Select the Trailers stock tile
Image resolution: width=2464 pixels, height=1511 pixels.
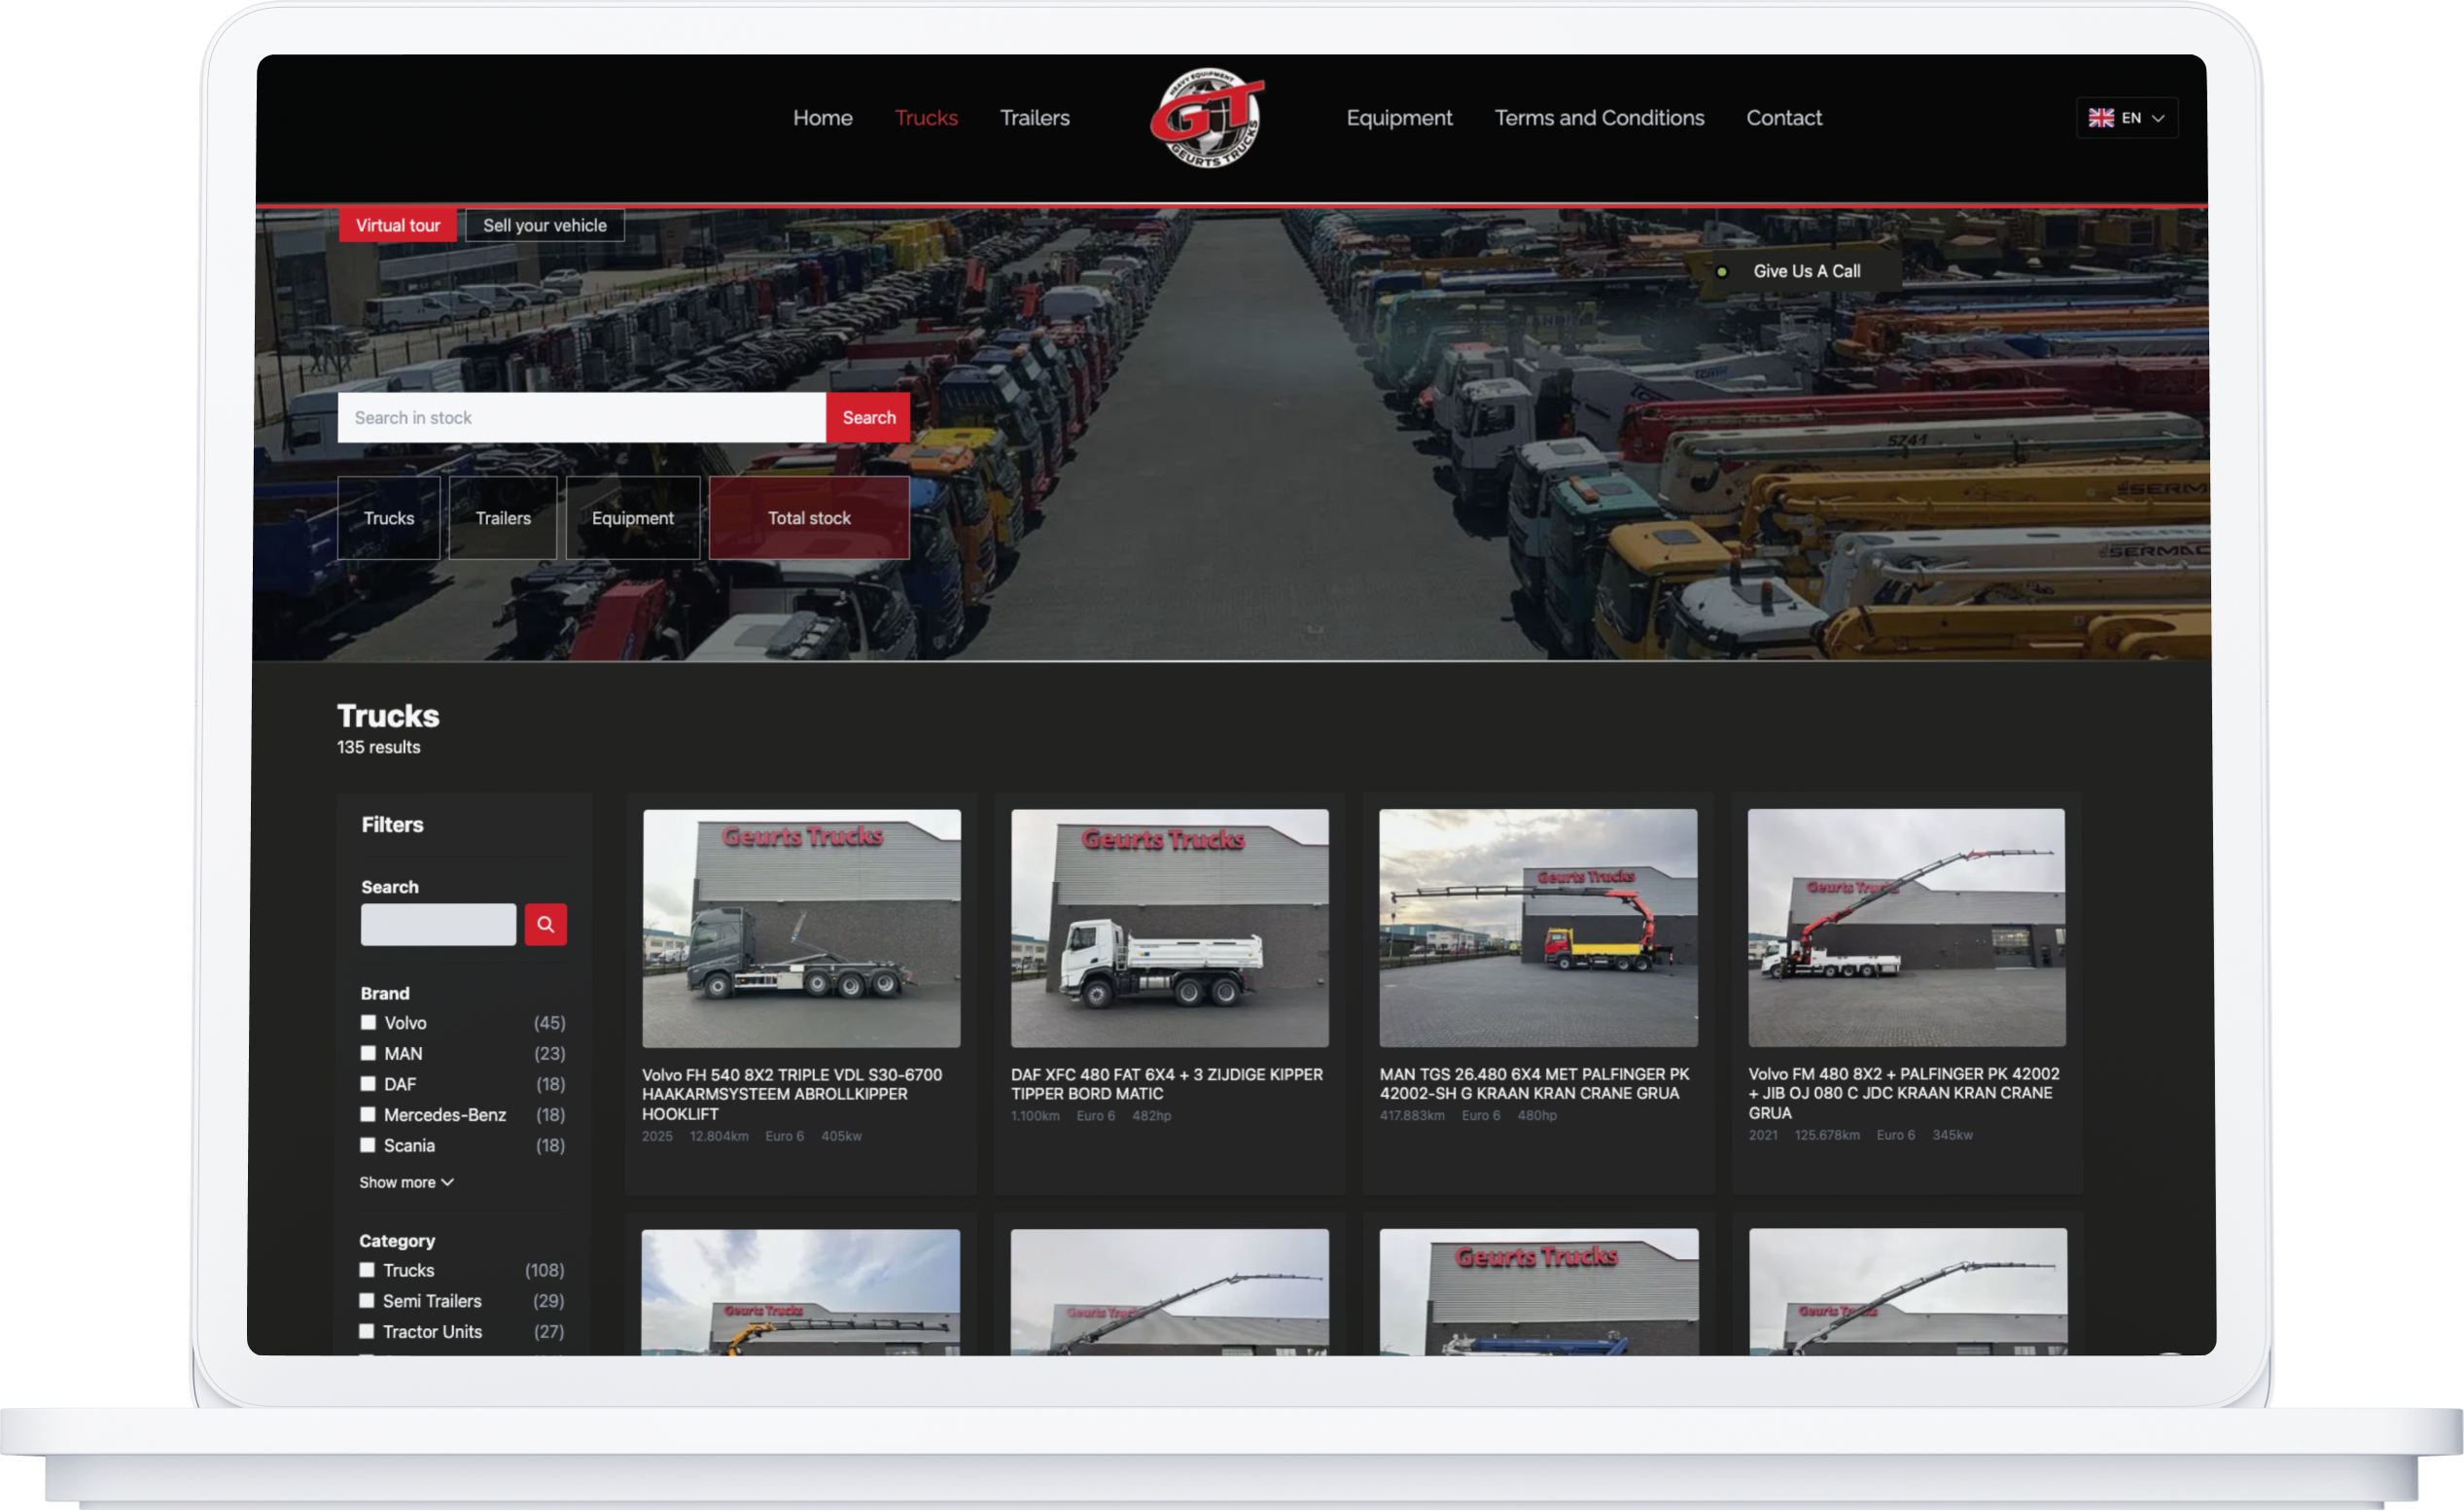(x=503, y=518)
